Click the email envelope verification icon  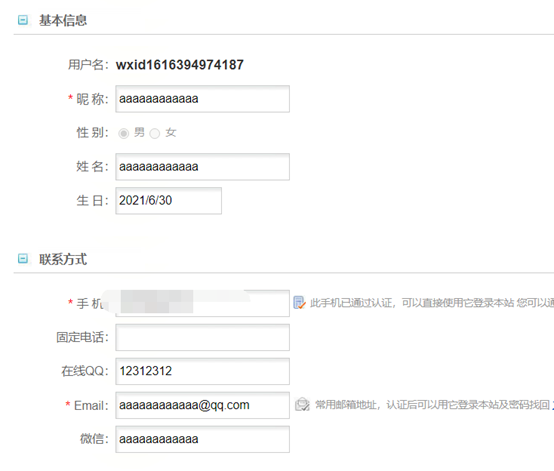(x=302, y=405)
